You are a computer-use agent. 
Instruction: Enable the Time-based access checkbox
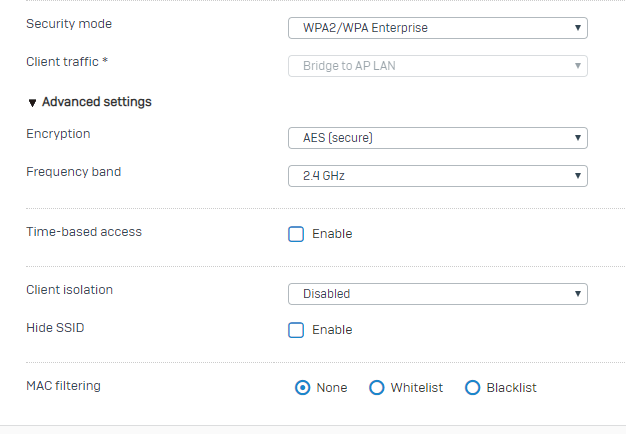296,234
